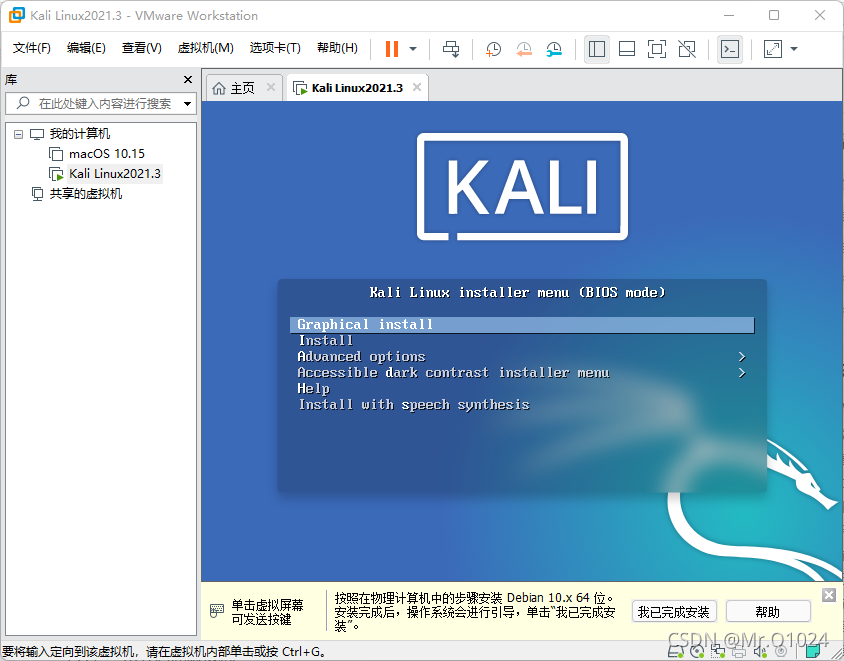Open the power options dropdown arrow
The width and height of the screenshot is (844, 661).
(x=413, y=49)
